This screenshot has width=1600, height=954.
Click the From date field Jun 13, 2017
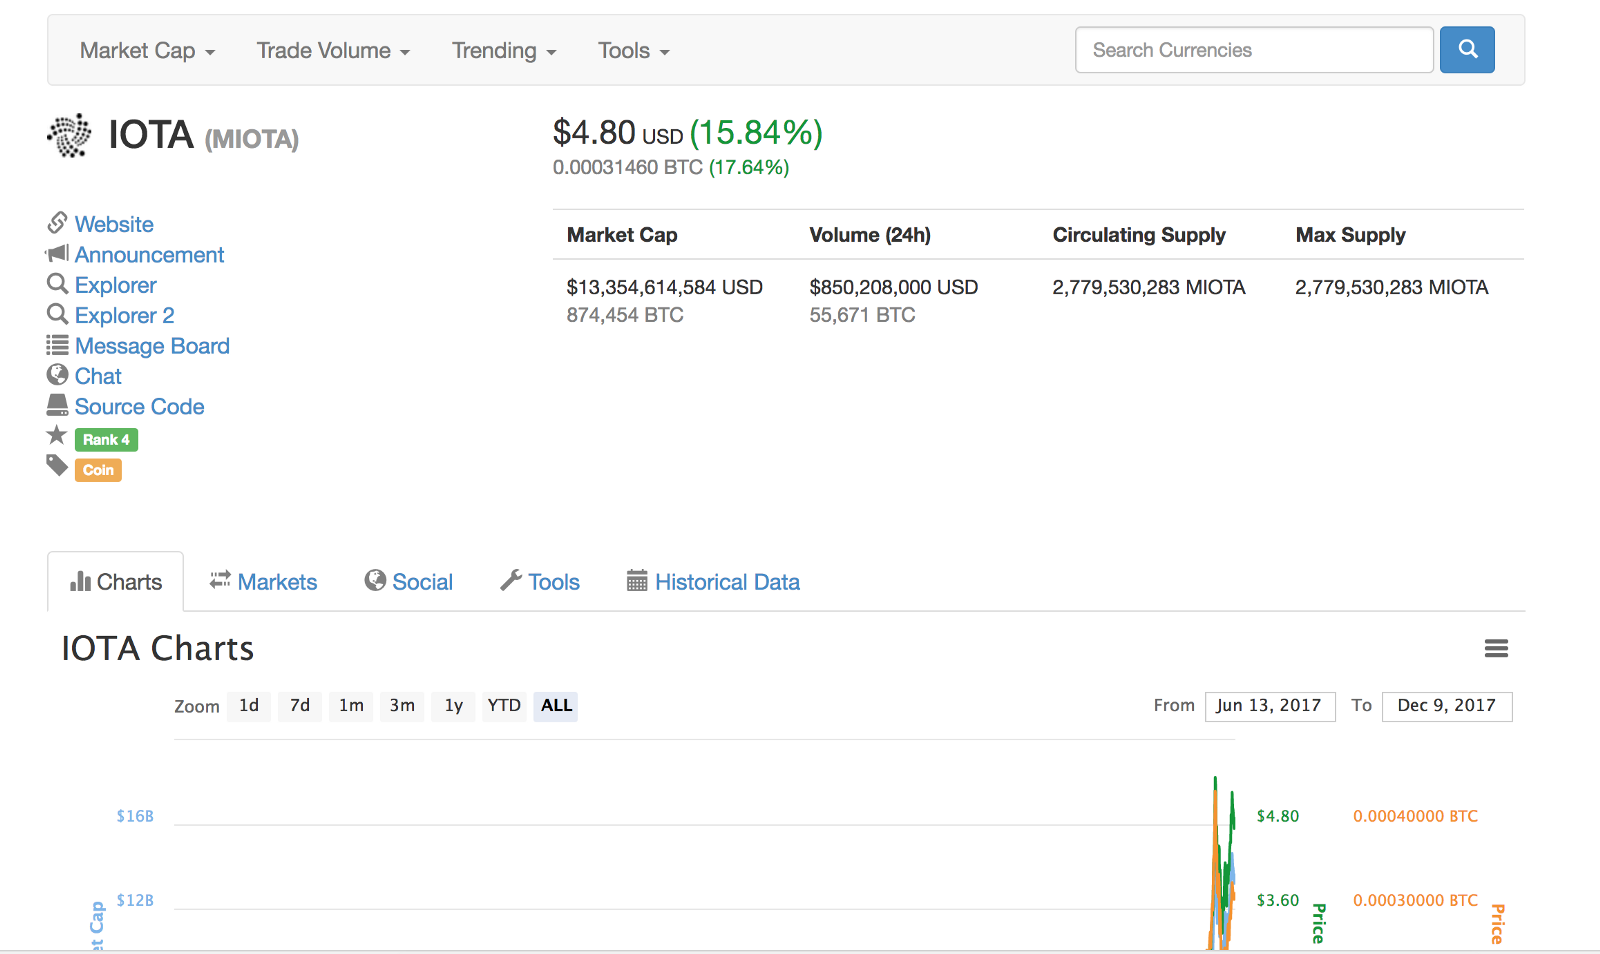coord(1270,706)
